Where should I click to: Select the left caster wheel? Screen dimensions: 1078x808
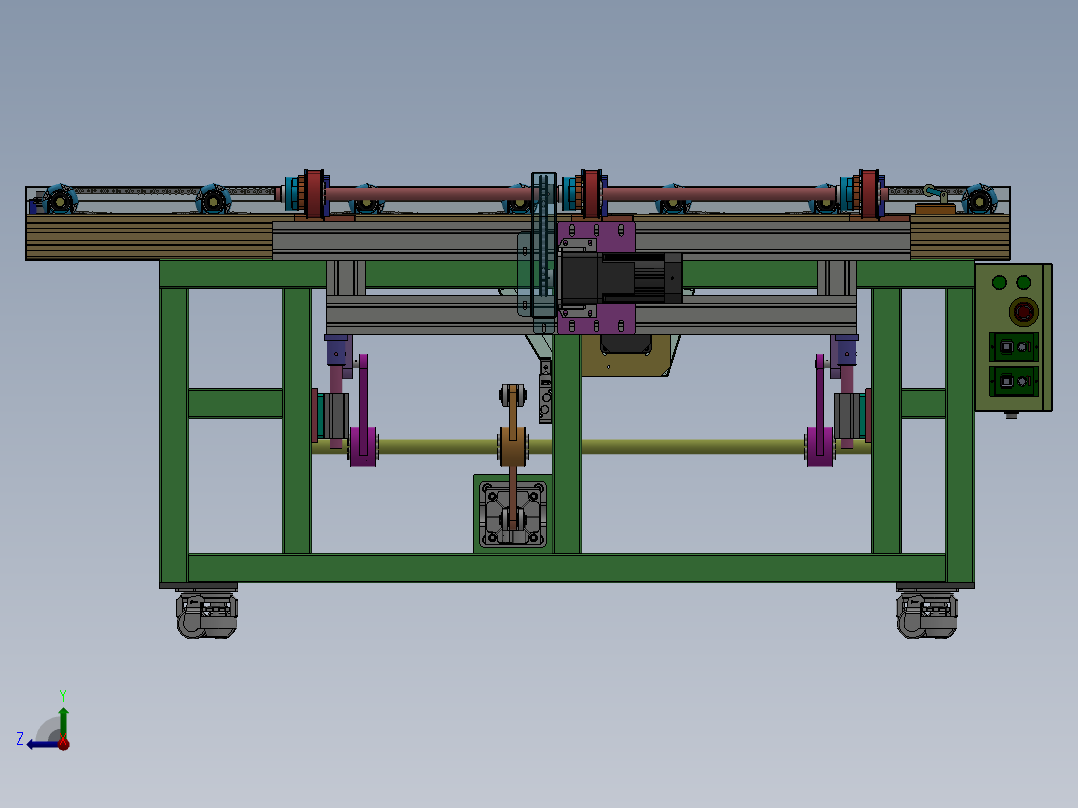click(x=206, y=613)
